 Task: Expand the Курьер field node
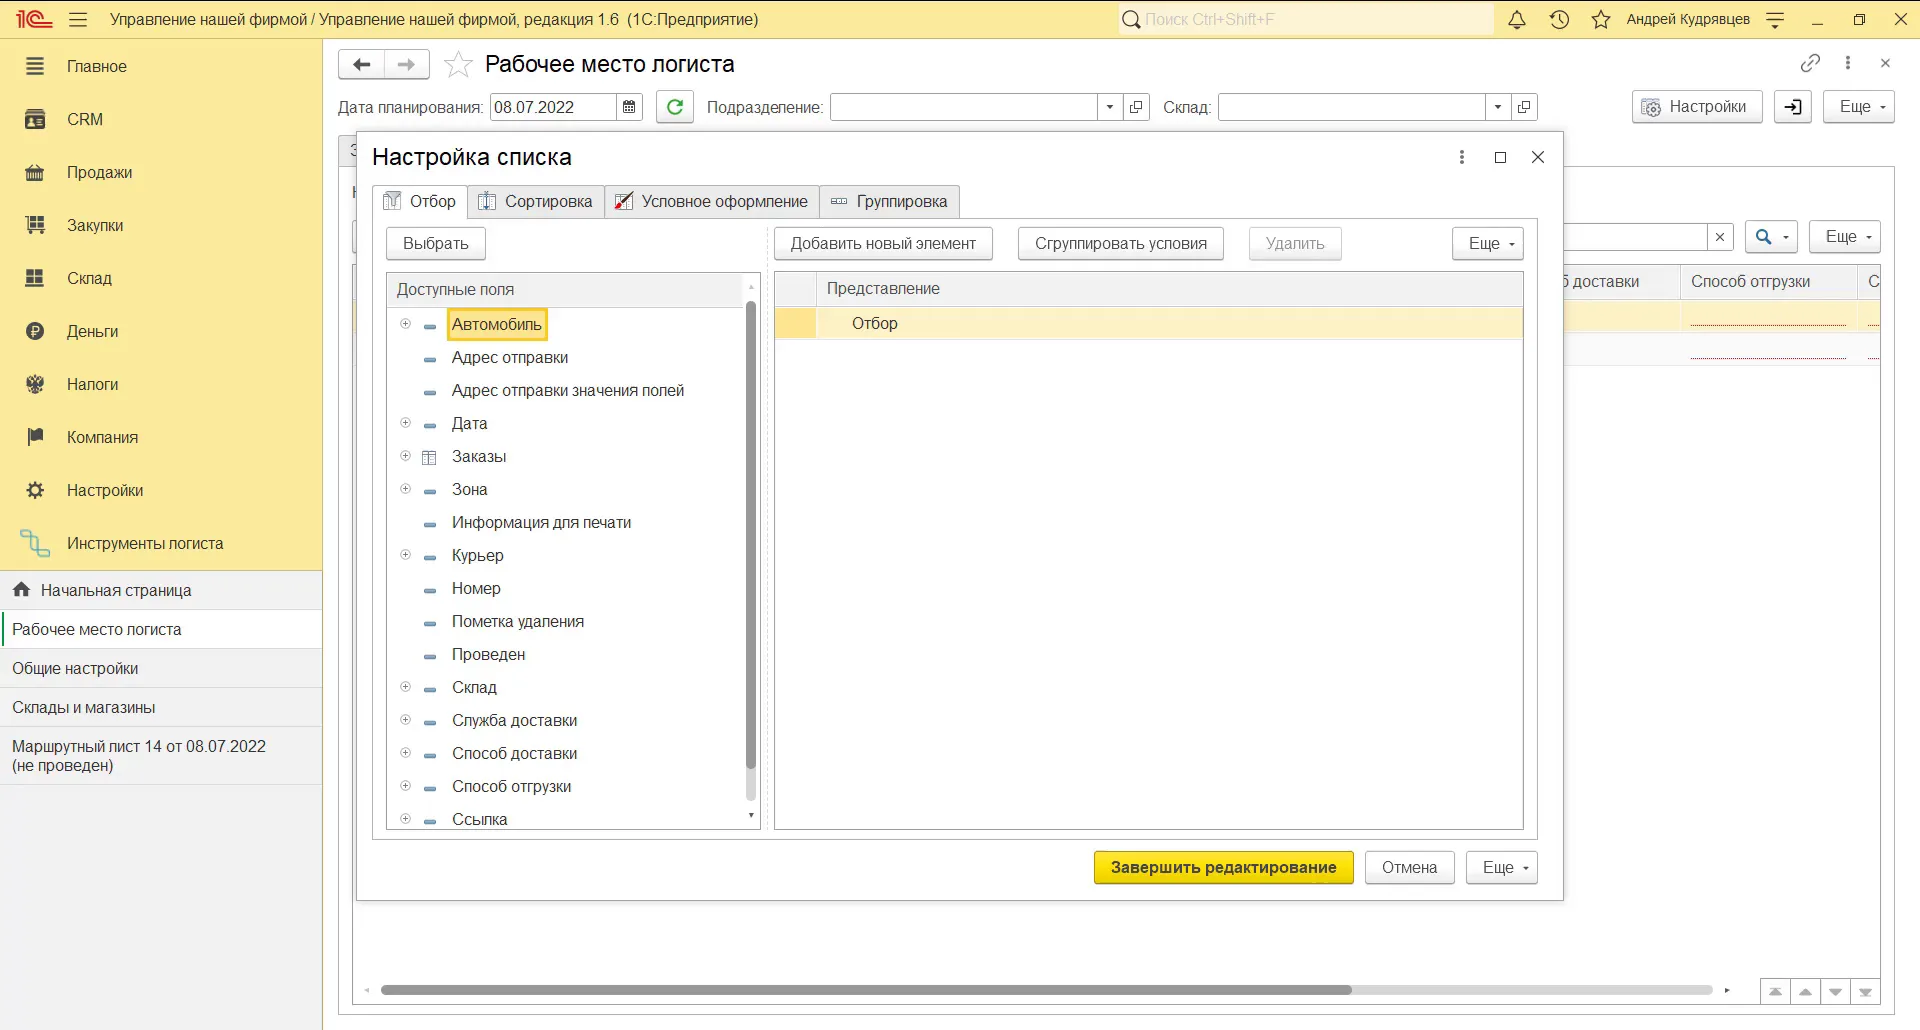tap(405, 555)
